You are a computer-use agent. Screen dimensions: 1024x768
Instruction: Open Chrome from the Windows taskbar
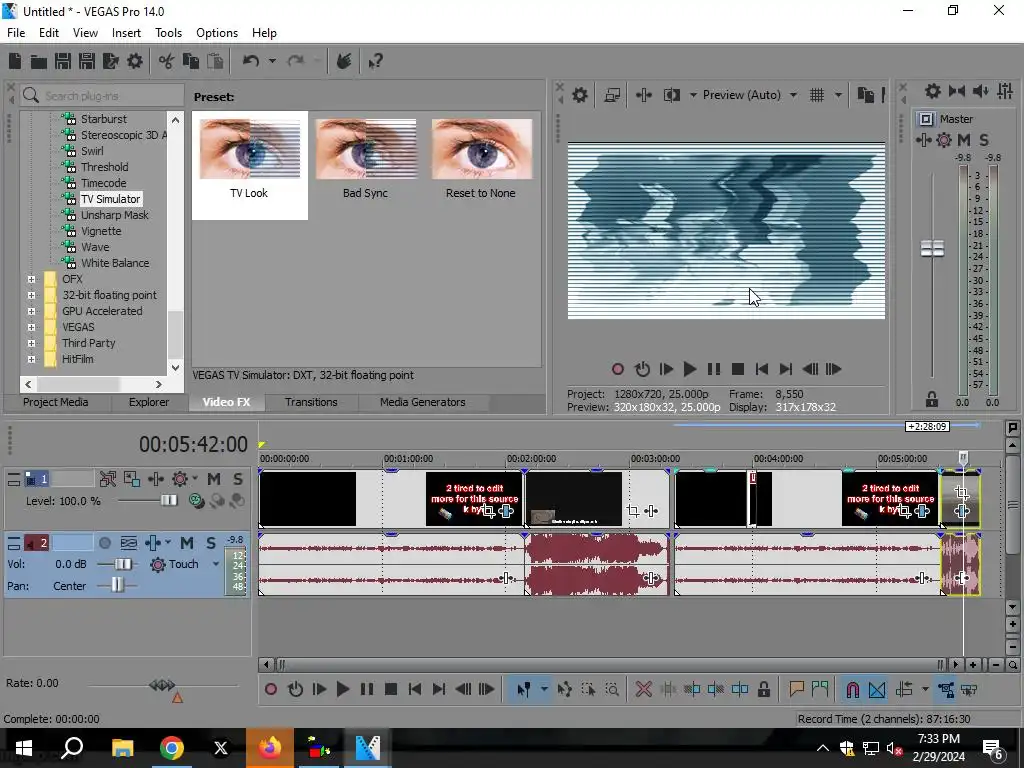coord(172,748)
